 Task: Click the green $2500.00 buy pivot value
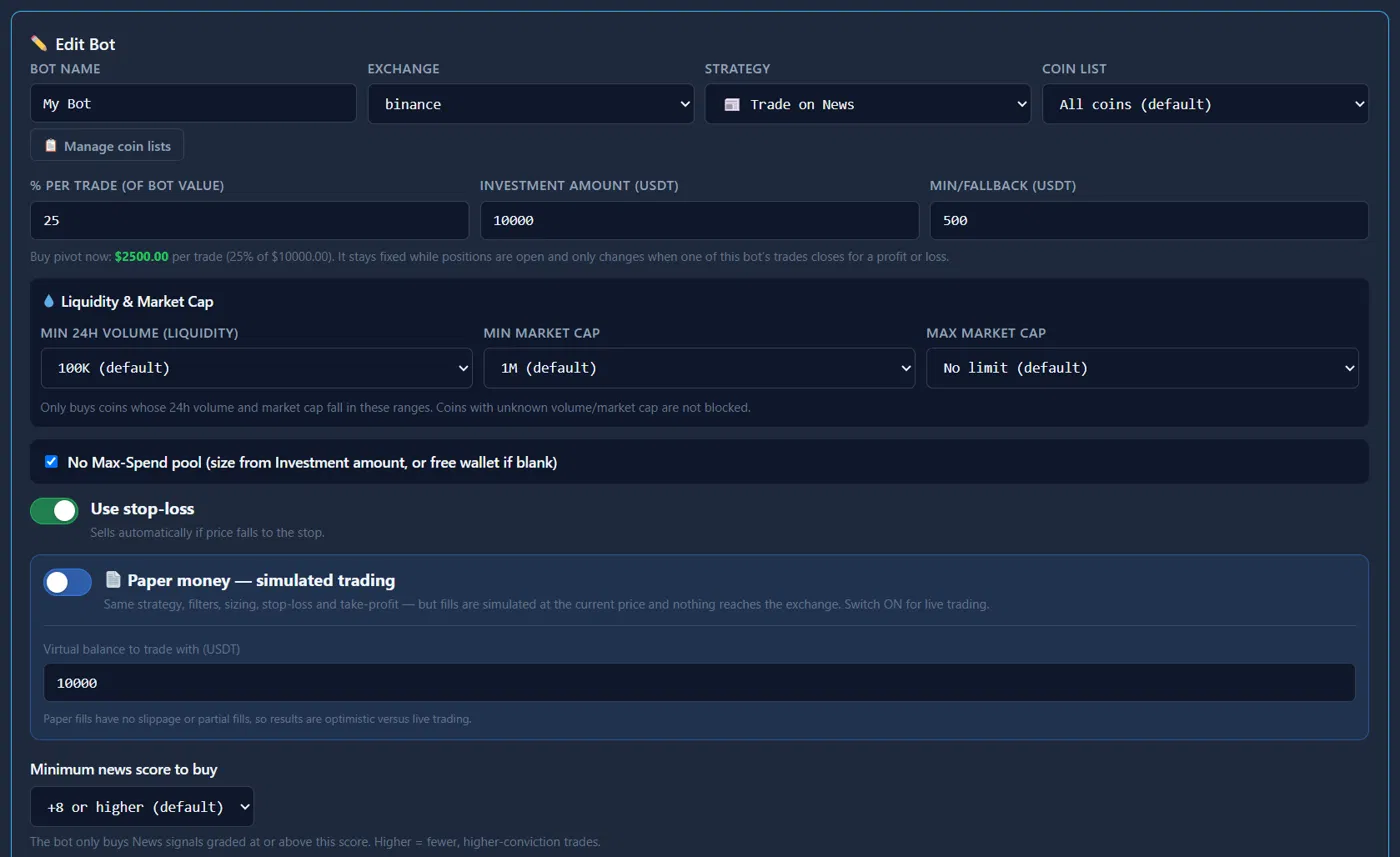141,257
